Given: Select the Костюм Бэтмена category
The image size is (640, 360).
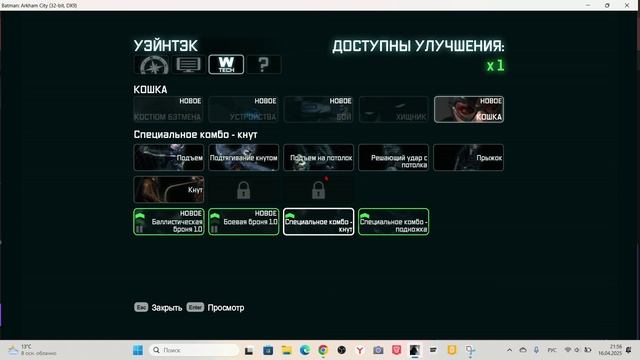Looking at the screenshot, I should pos(169,109).
